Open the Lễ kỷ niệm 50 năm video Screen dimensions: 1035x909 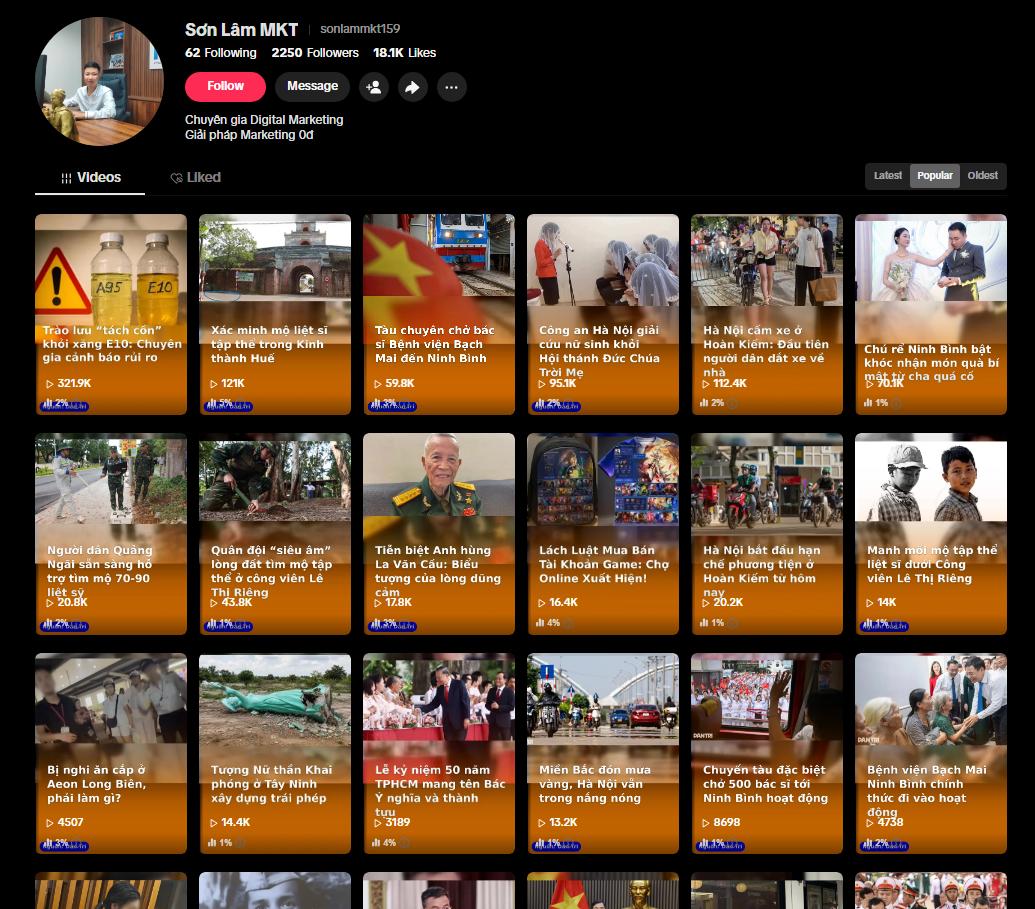pos(439,754)
